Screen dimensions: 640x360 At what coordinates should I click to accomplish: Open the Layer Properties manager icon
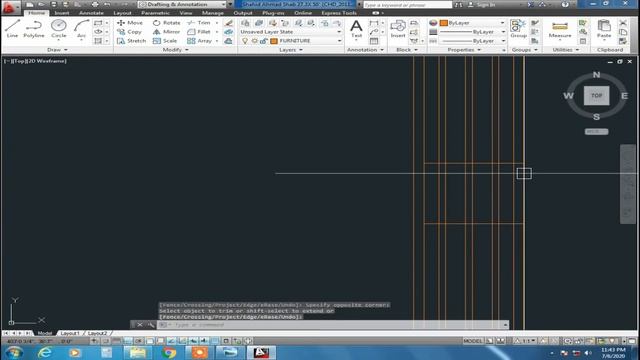(245, 23)
